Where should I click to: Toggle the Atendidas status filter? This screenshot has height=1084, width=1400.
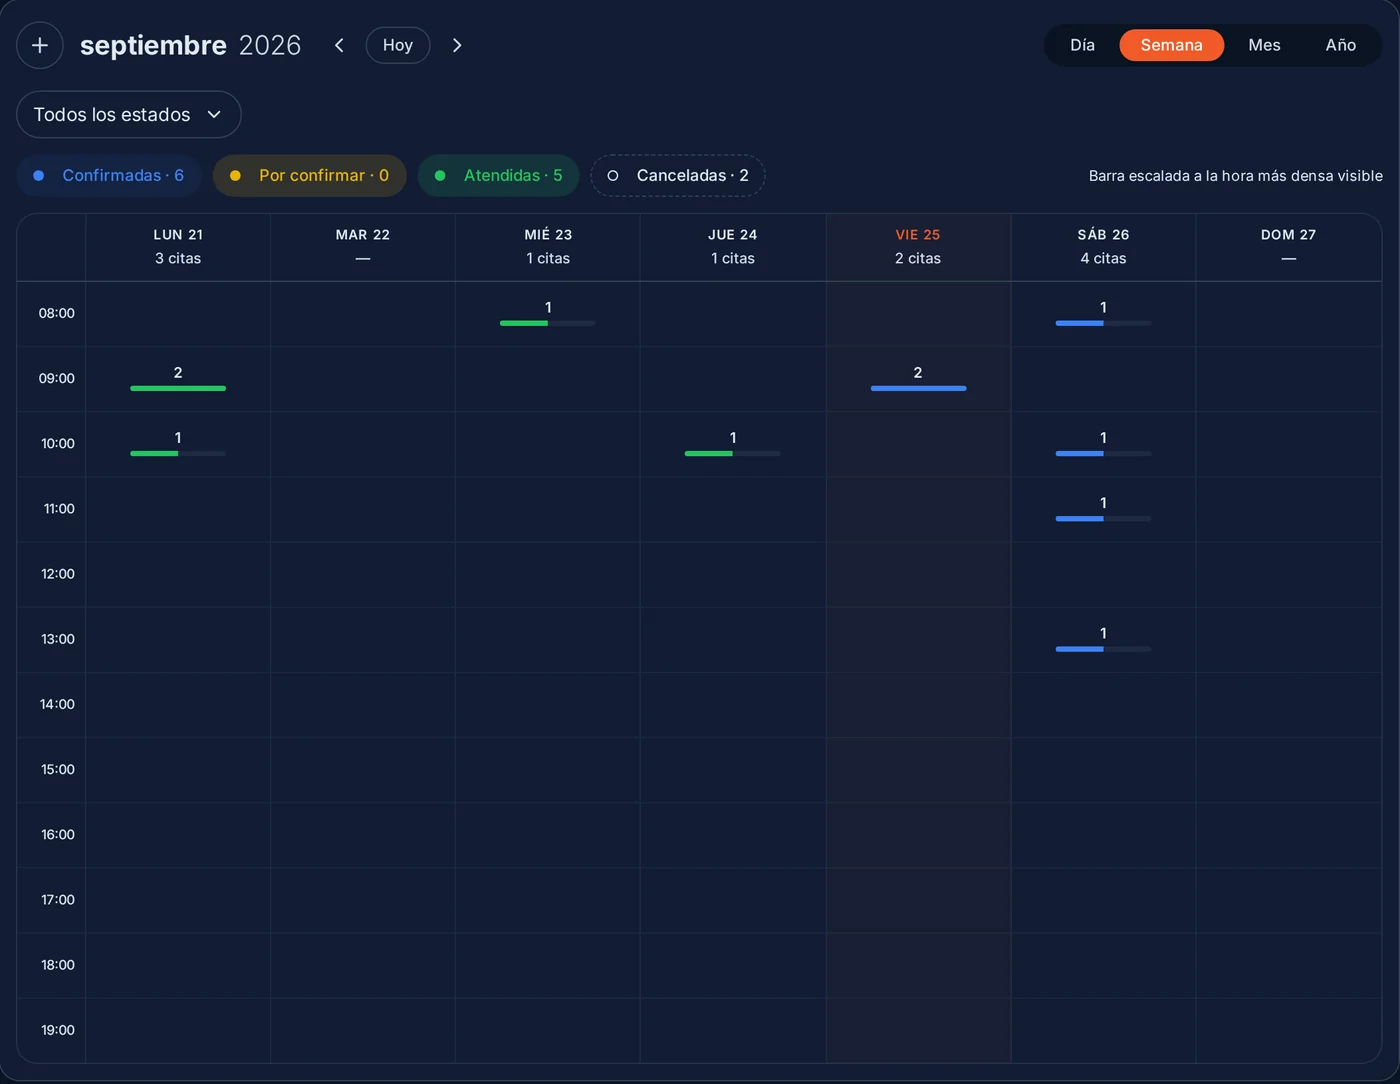(498, 175)
